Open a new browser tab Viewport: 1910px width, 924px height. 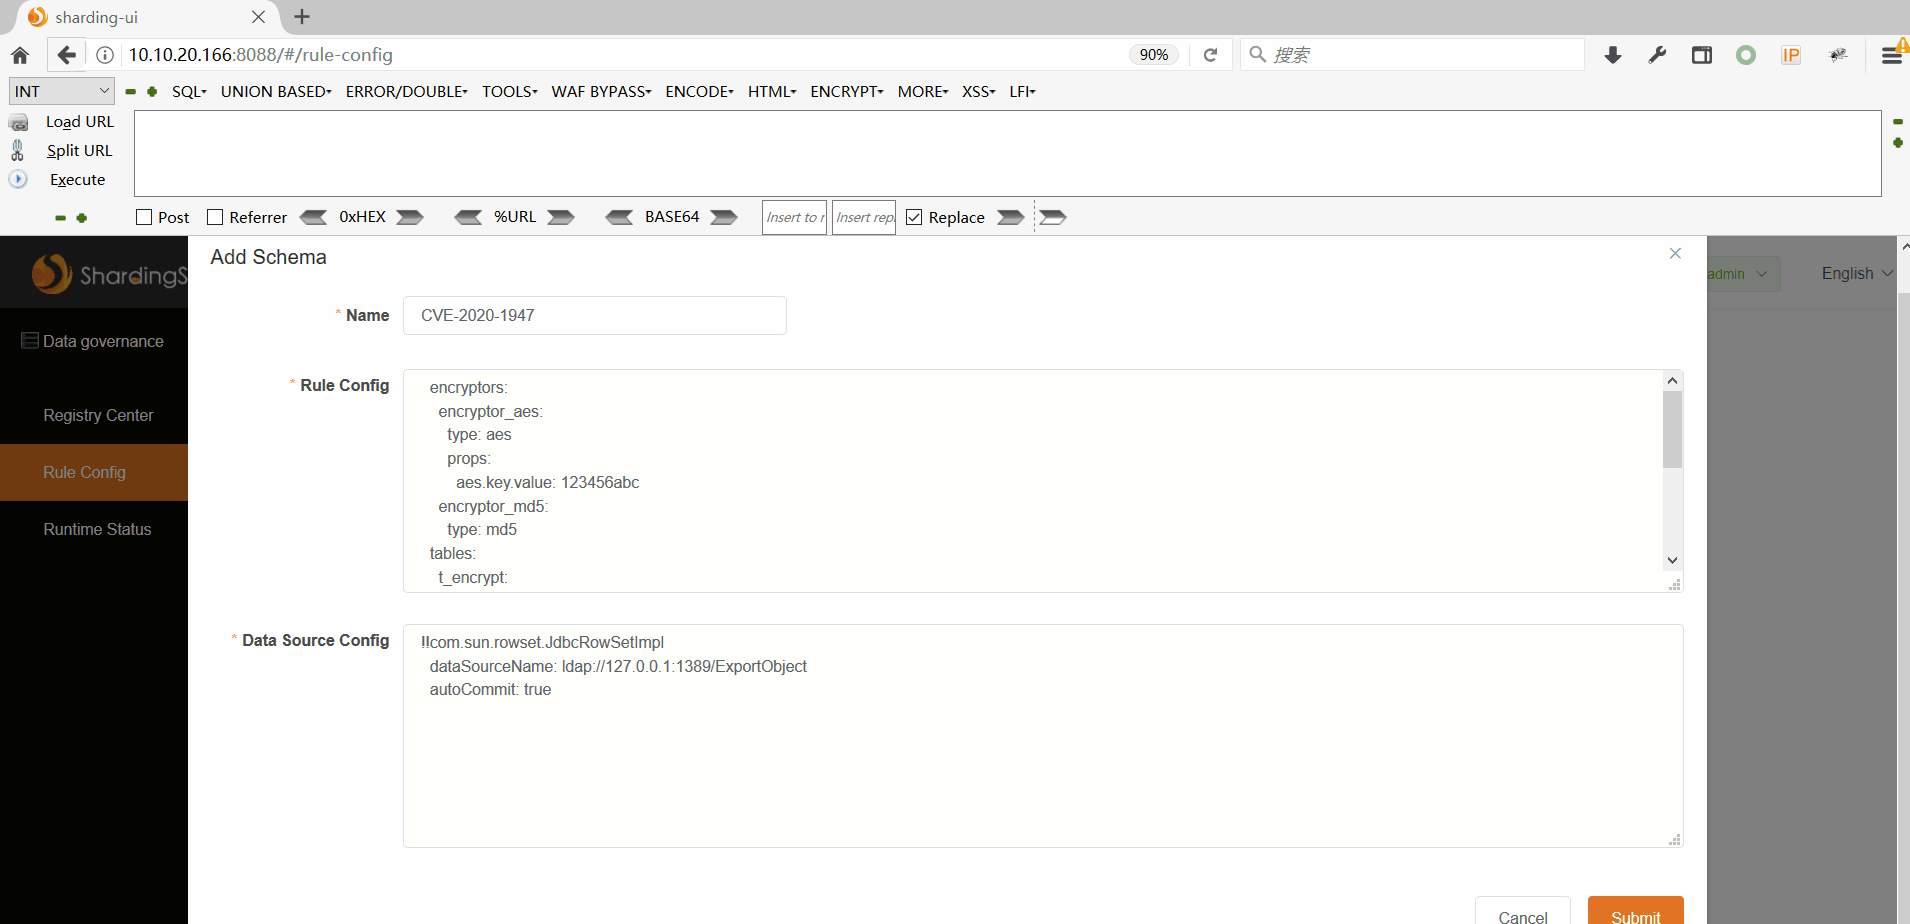coord(302,17)
